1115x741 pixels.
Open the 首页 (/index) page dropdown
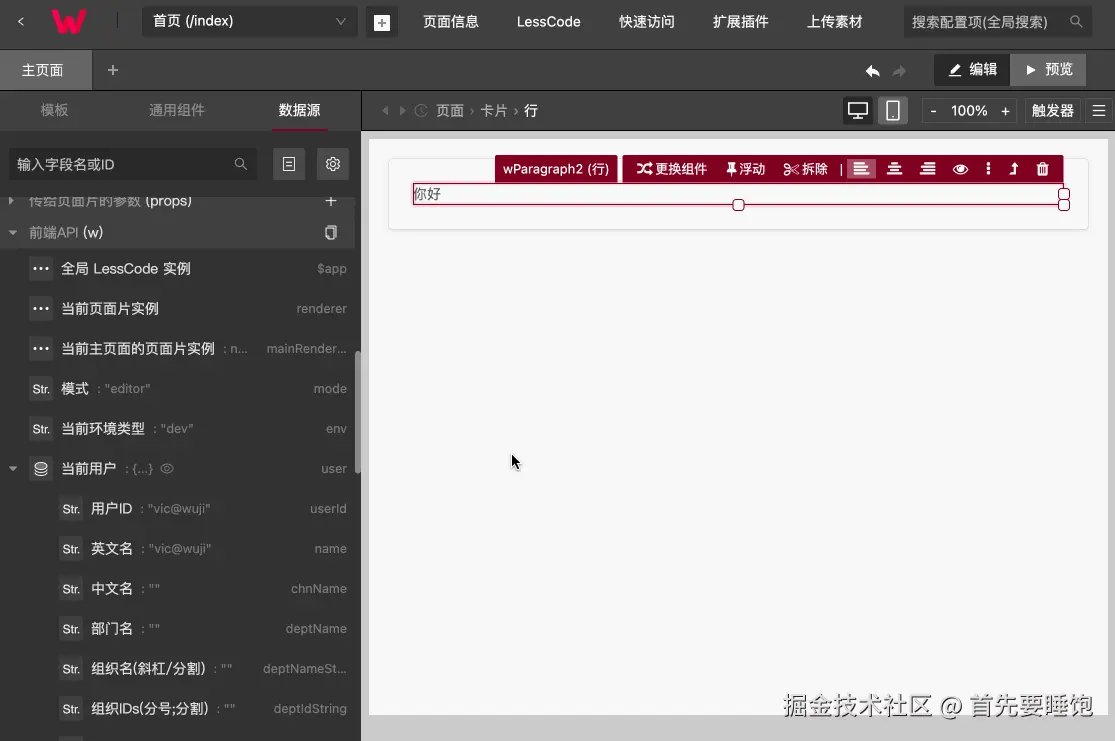coord(250,21)
